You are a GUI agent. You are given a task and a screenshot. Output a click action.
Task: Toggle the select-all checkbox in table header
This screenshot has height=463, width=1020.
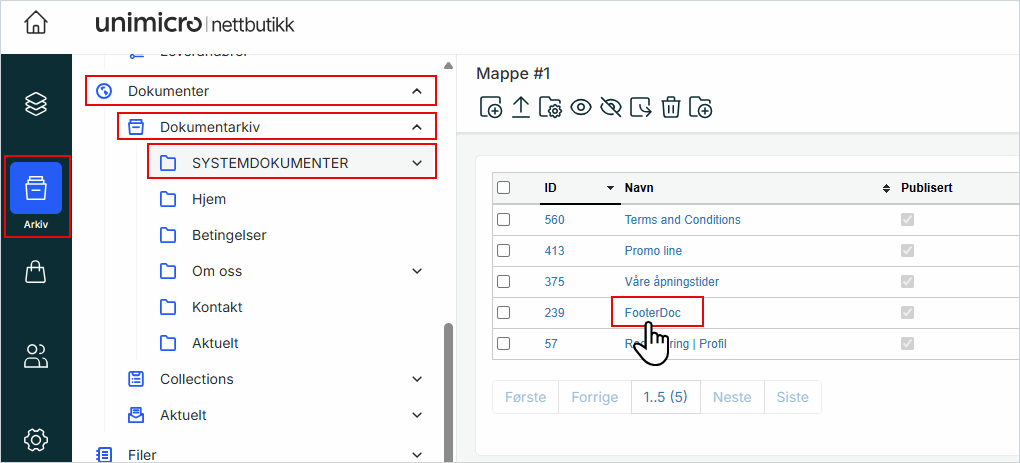pos(504,188)
